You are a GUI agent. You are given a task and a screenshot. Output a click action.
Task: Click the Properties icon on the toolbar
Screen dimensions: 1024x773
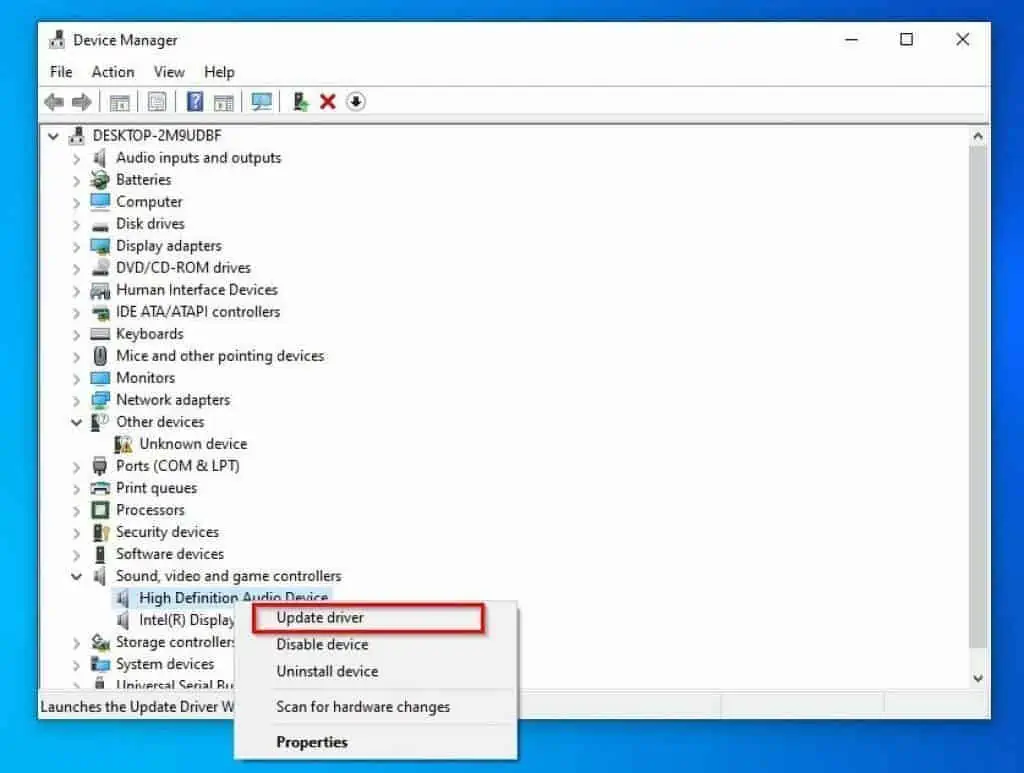[x=157, y=101]
